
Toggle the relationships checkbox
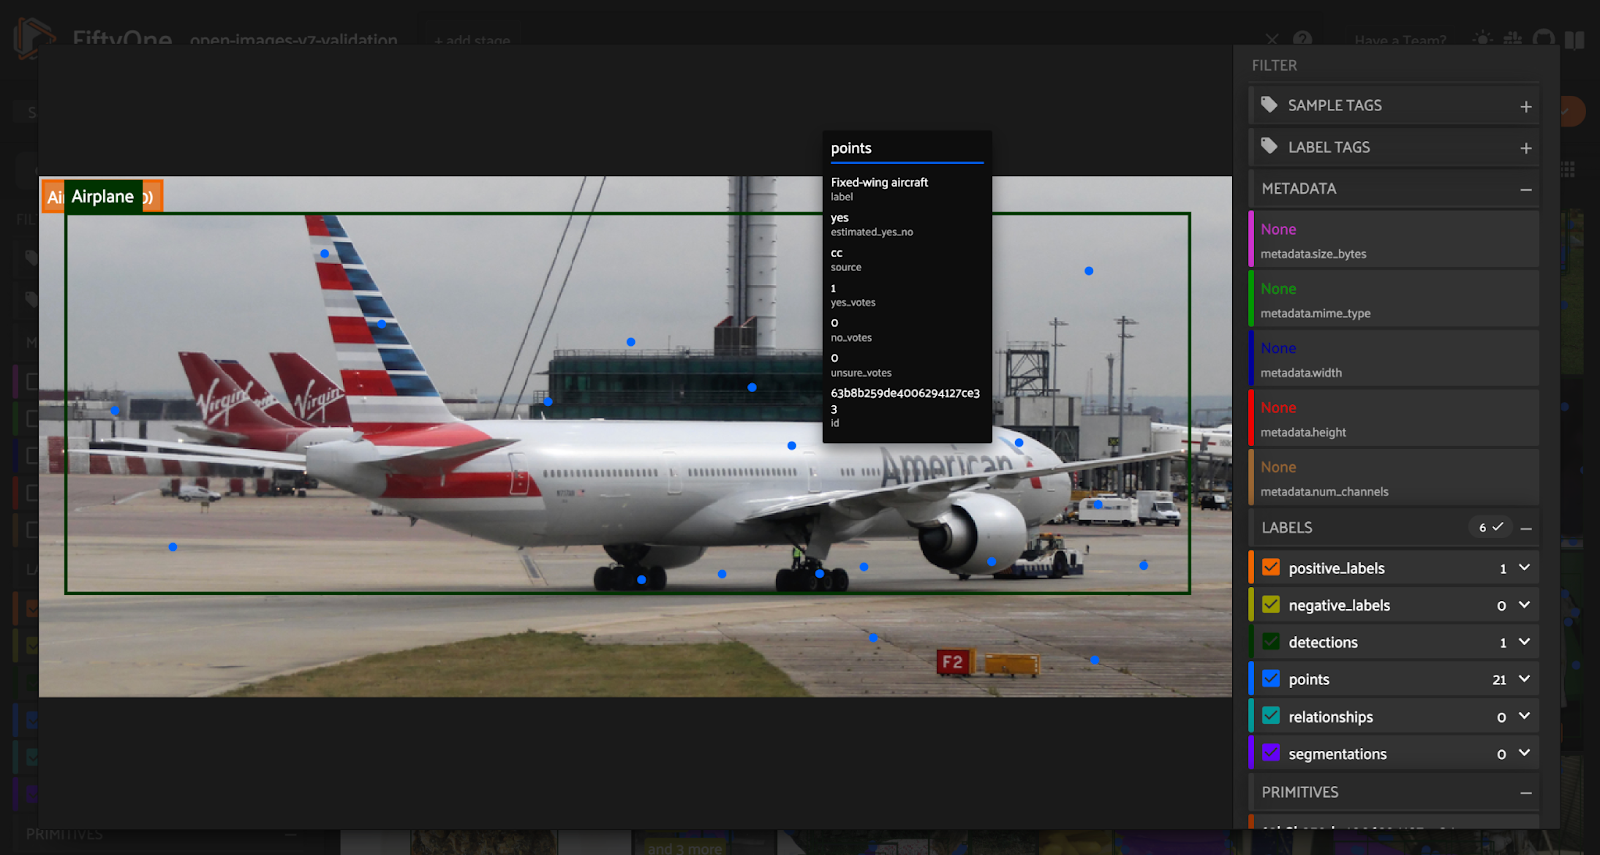click(x=1271, y=715)
